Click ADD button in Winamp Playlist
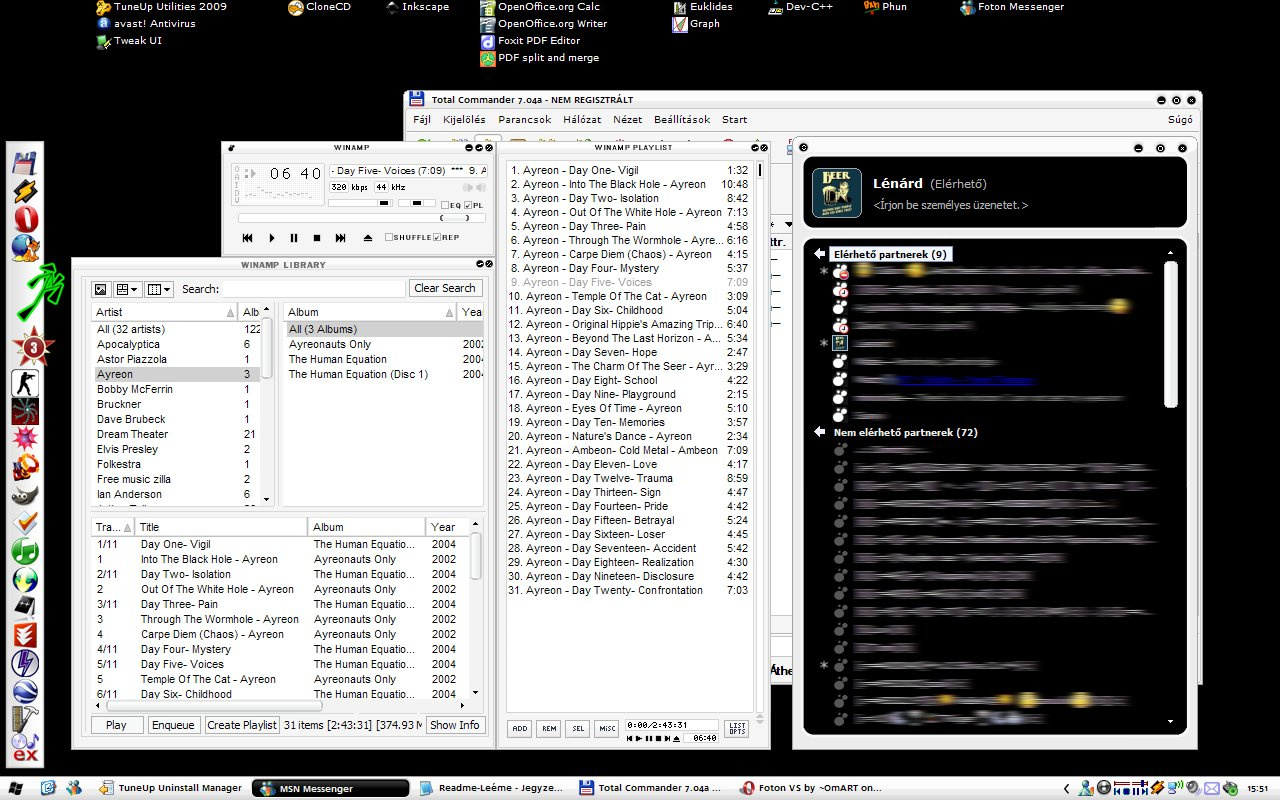Screen dimensions: 1280x800 tap(520, 729)
